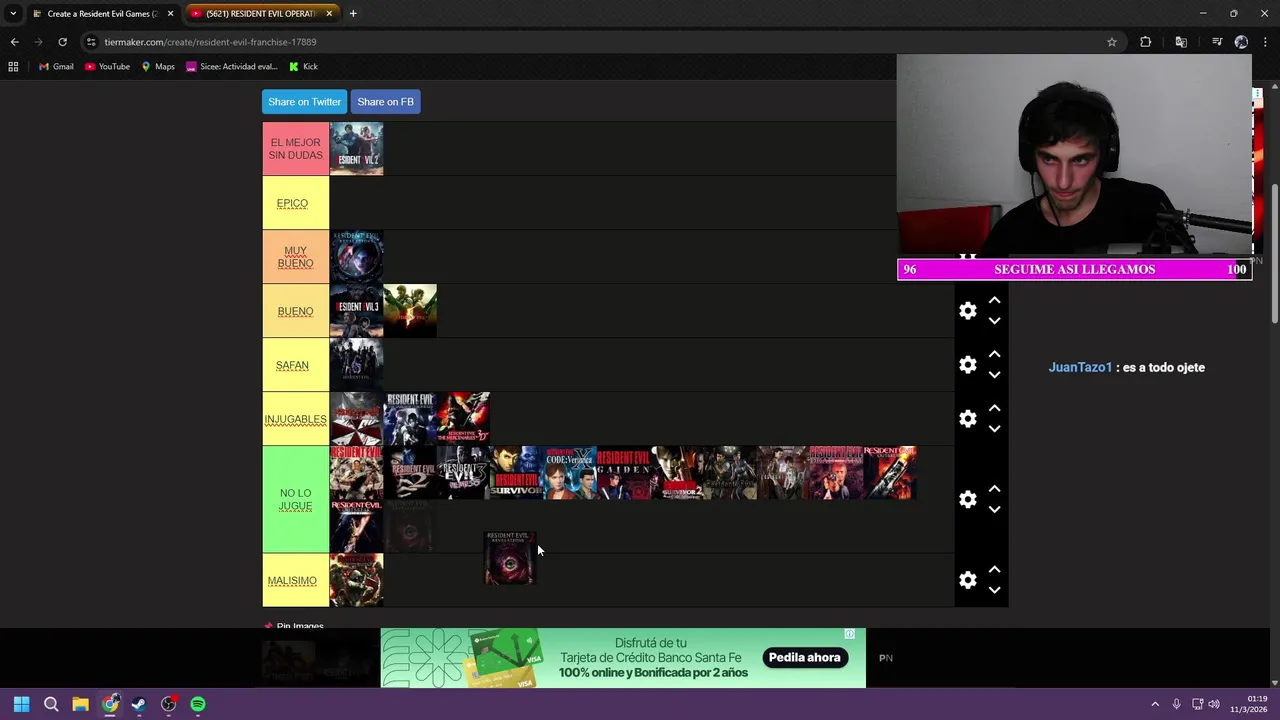The image size is (1280, 720).
Task: Edit the MUY BUENO tier label
Action: click(x=296, y=257)
